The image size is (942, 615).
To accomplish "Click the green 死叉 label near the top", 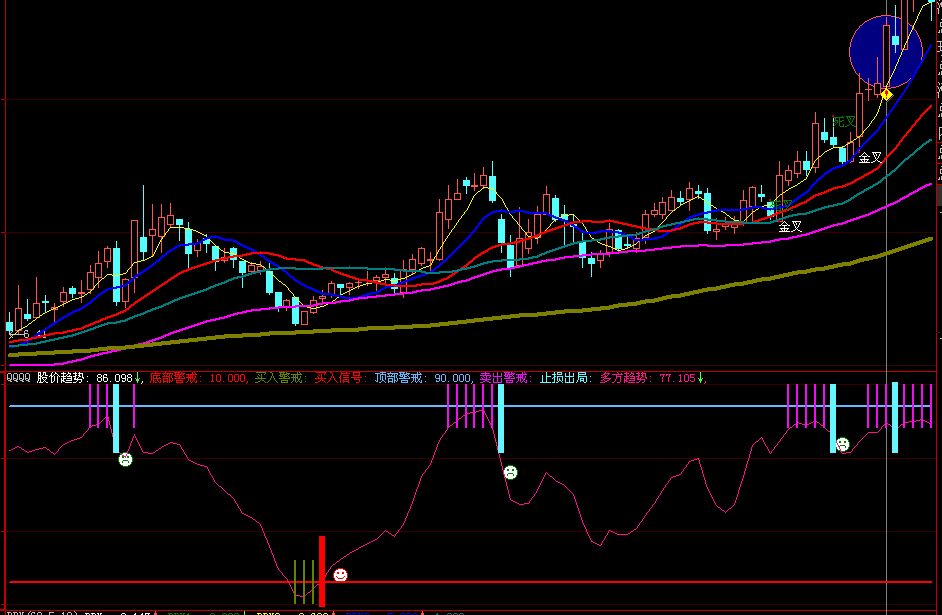I will [844, 122].
